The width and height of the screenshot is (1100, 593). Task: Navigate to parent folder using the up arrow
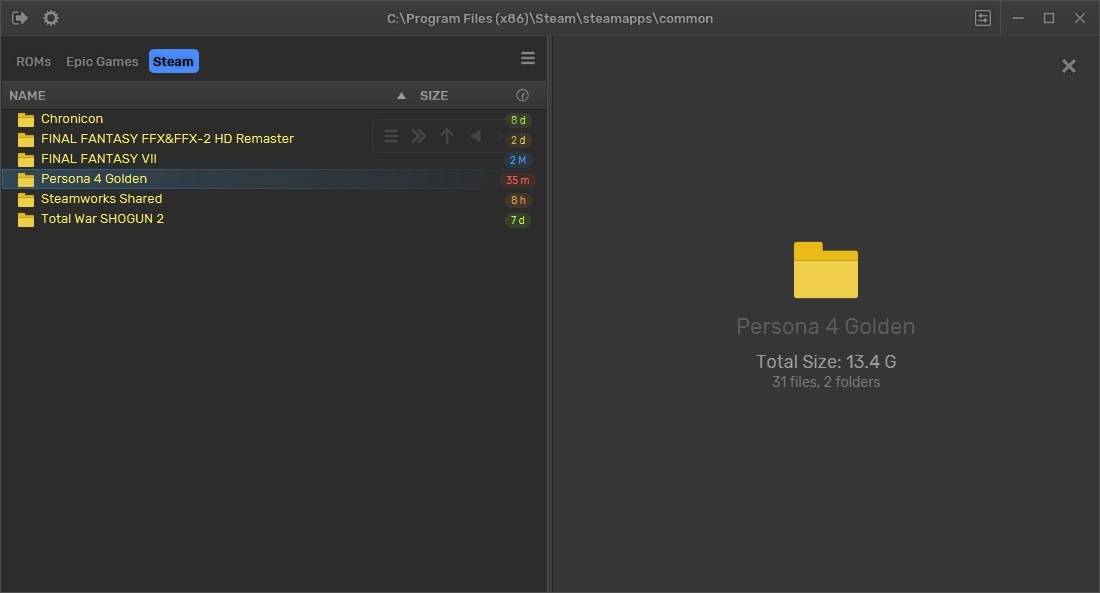[446, 136]
